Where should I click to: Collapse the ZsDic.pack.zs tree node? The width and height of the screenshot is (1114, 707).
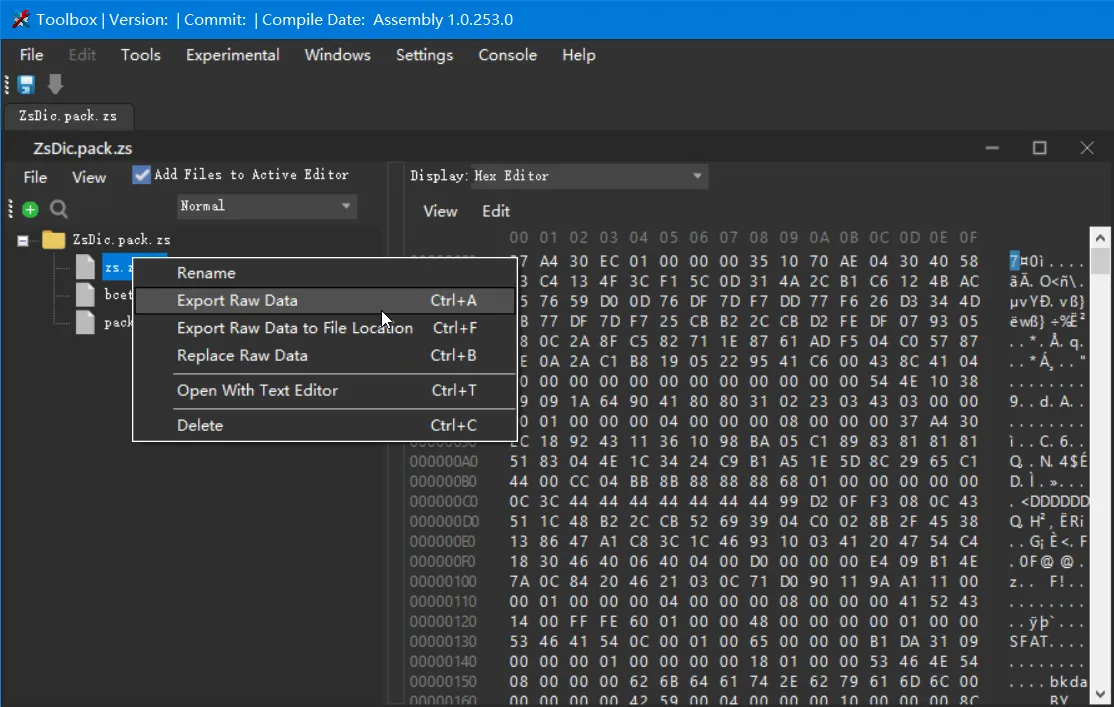pos(22,239)
